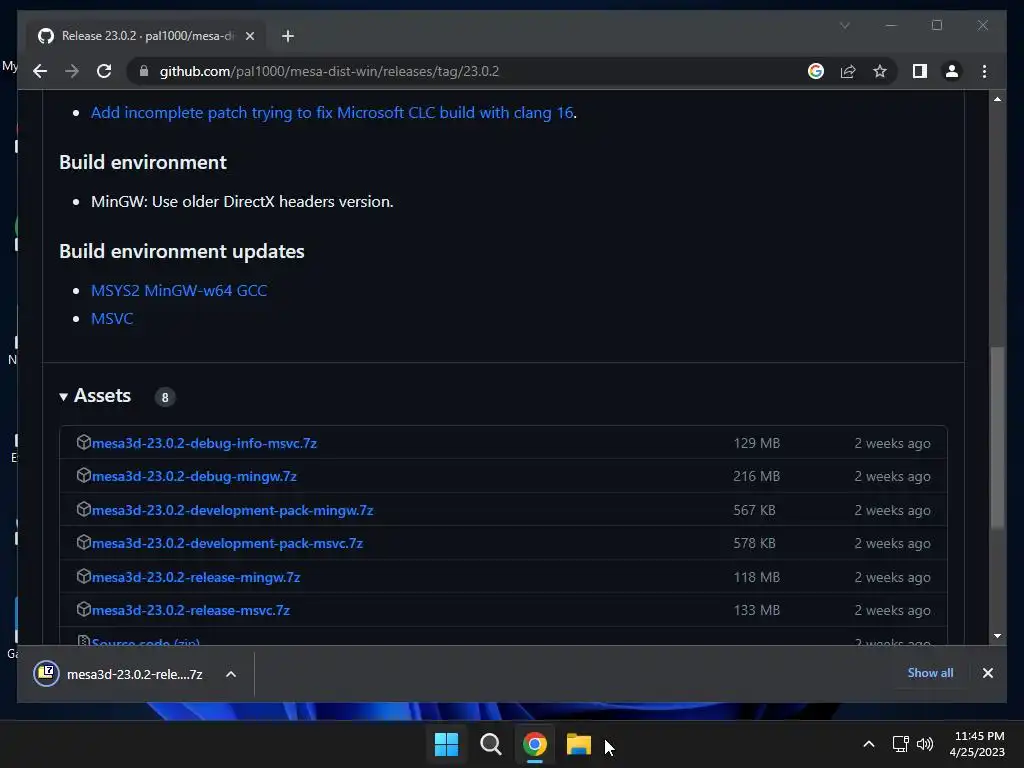The image size is (1024, 768).
Task: Select the Release 23.0.2 GitHub tab
Action: coord(146,36)
